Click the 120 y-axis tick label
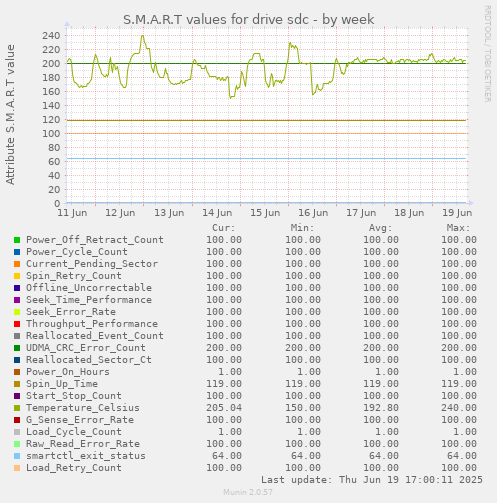Viewport: 497px width, 503px height. coord(51,120)
